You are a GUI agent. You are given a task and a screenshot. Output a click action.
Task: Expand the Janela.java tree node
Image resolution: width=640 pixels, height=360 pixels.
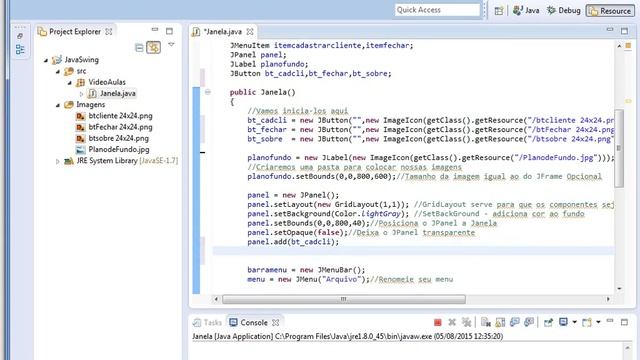click(81, 94)
